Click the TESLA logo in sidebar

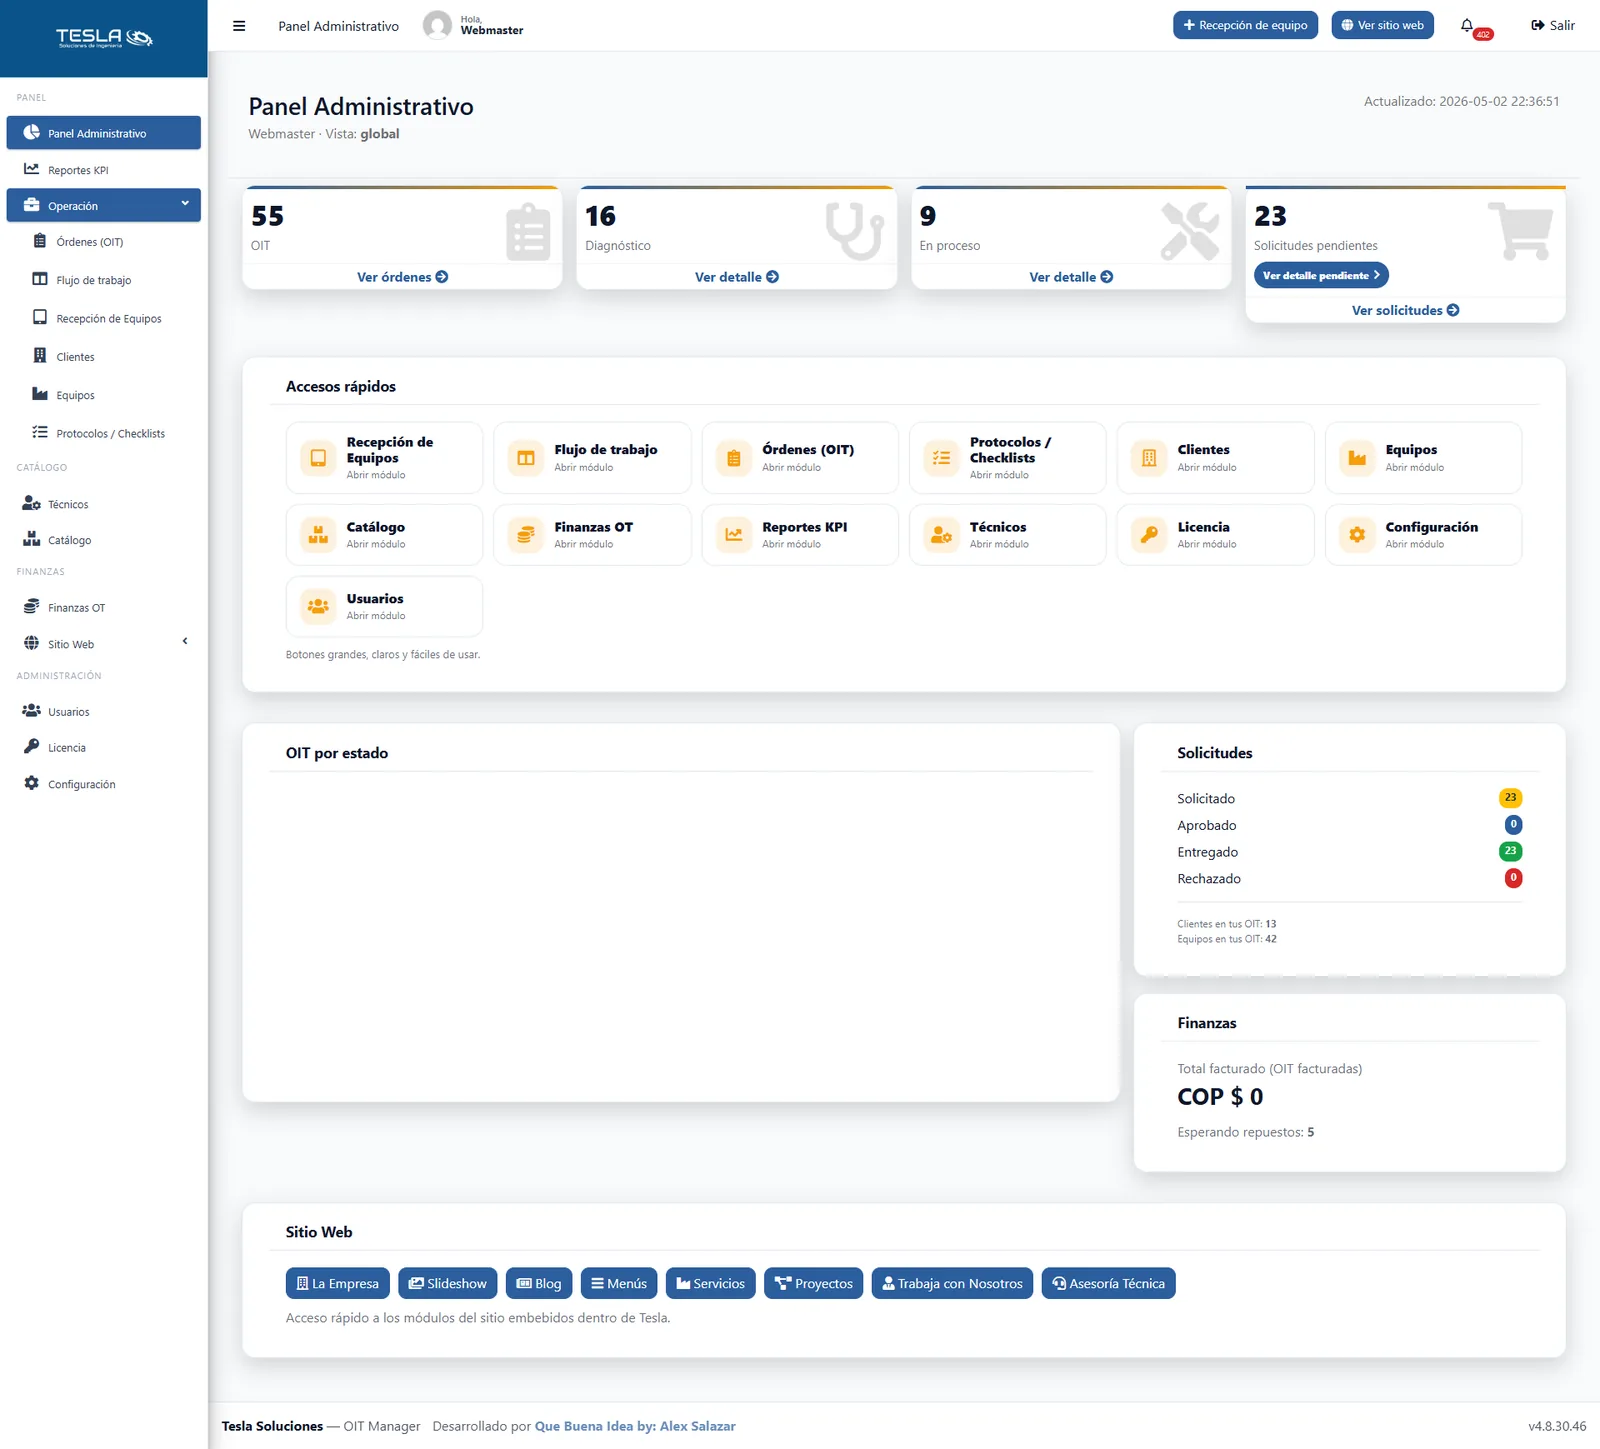coord(104,38)
